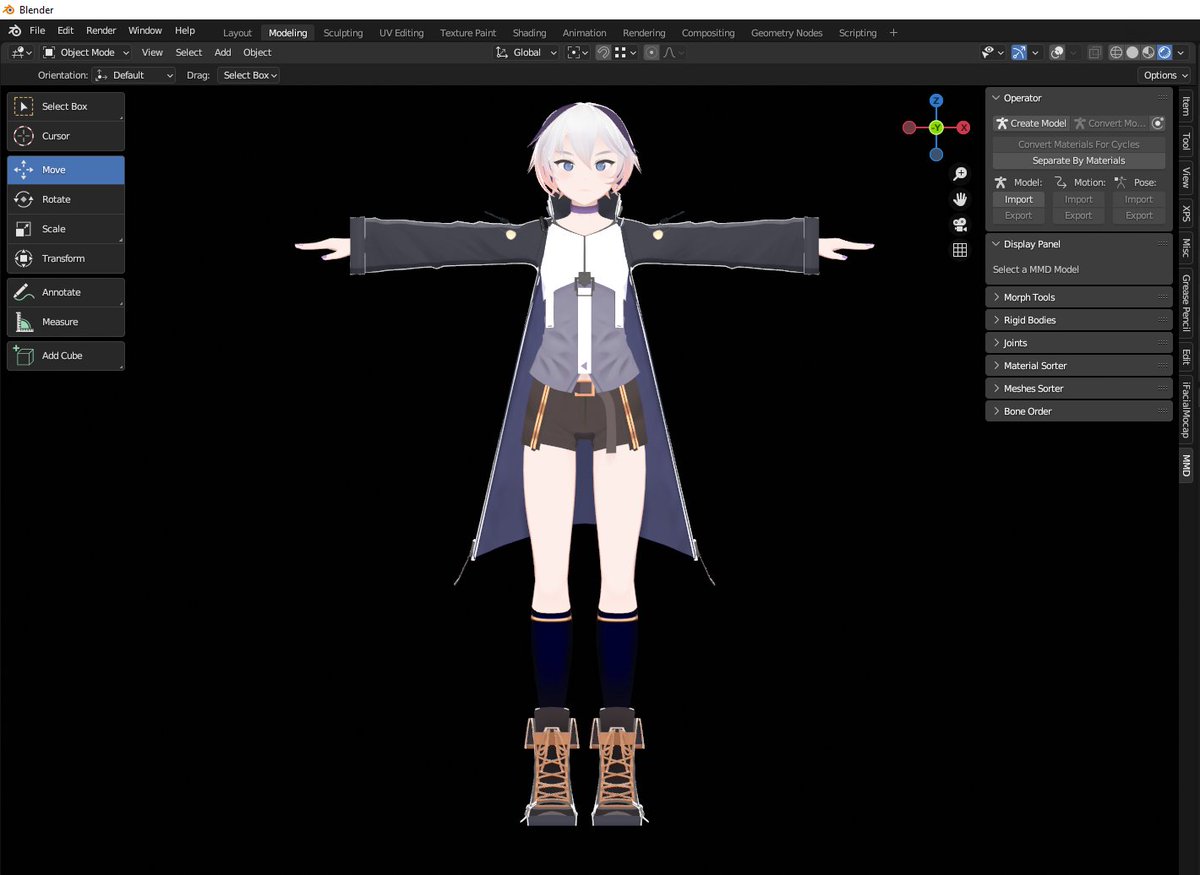
Task: Open the Orientation Default dropdown
Action: pos(134,75)
